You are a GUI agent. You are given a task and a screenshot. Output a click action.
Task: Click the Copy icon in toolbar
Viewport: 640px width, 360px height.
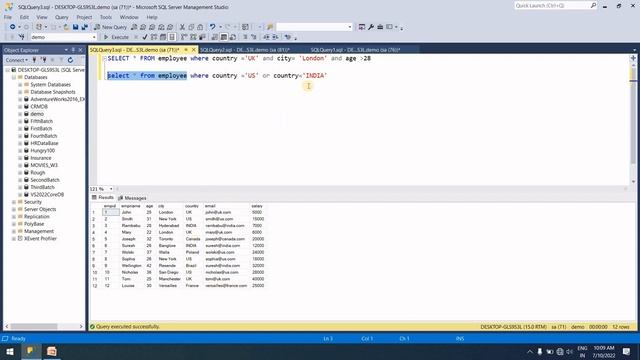click(x=191, y=27)
